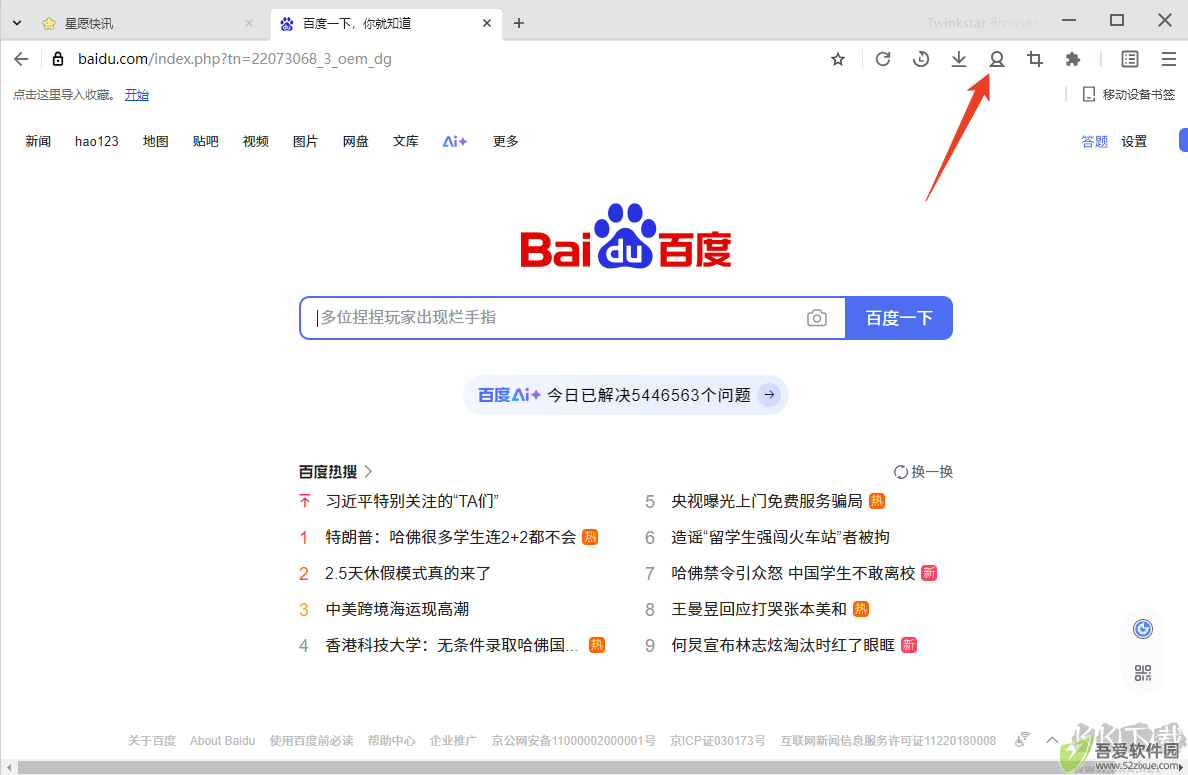Open 文库 navigation link
Screen dimensions: 1188x775
point(405,141)
